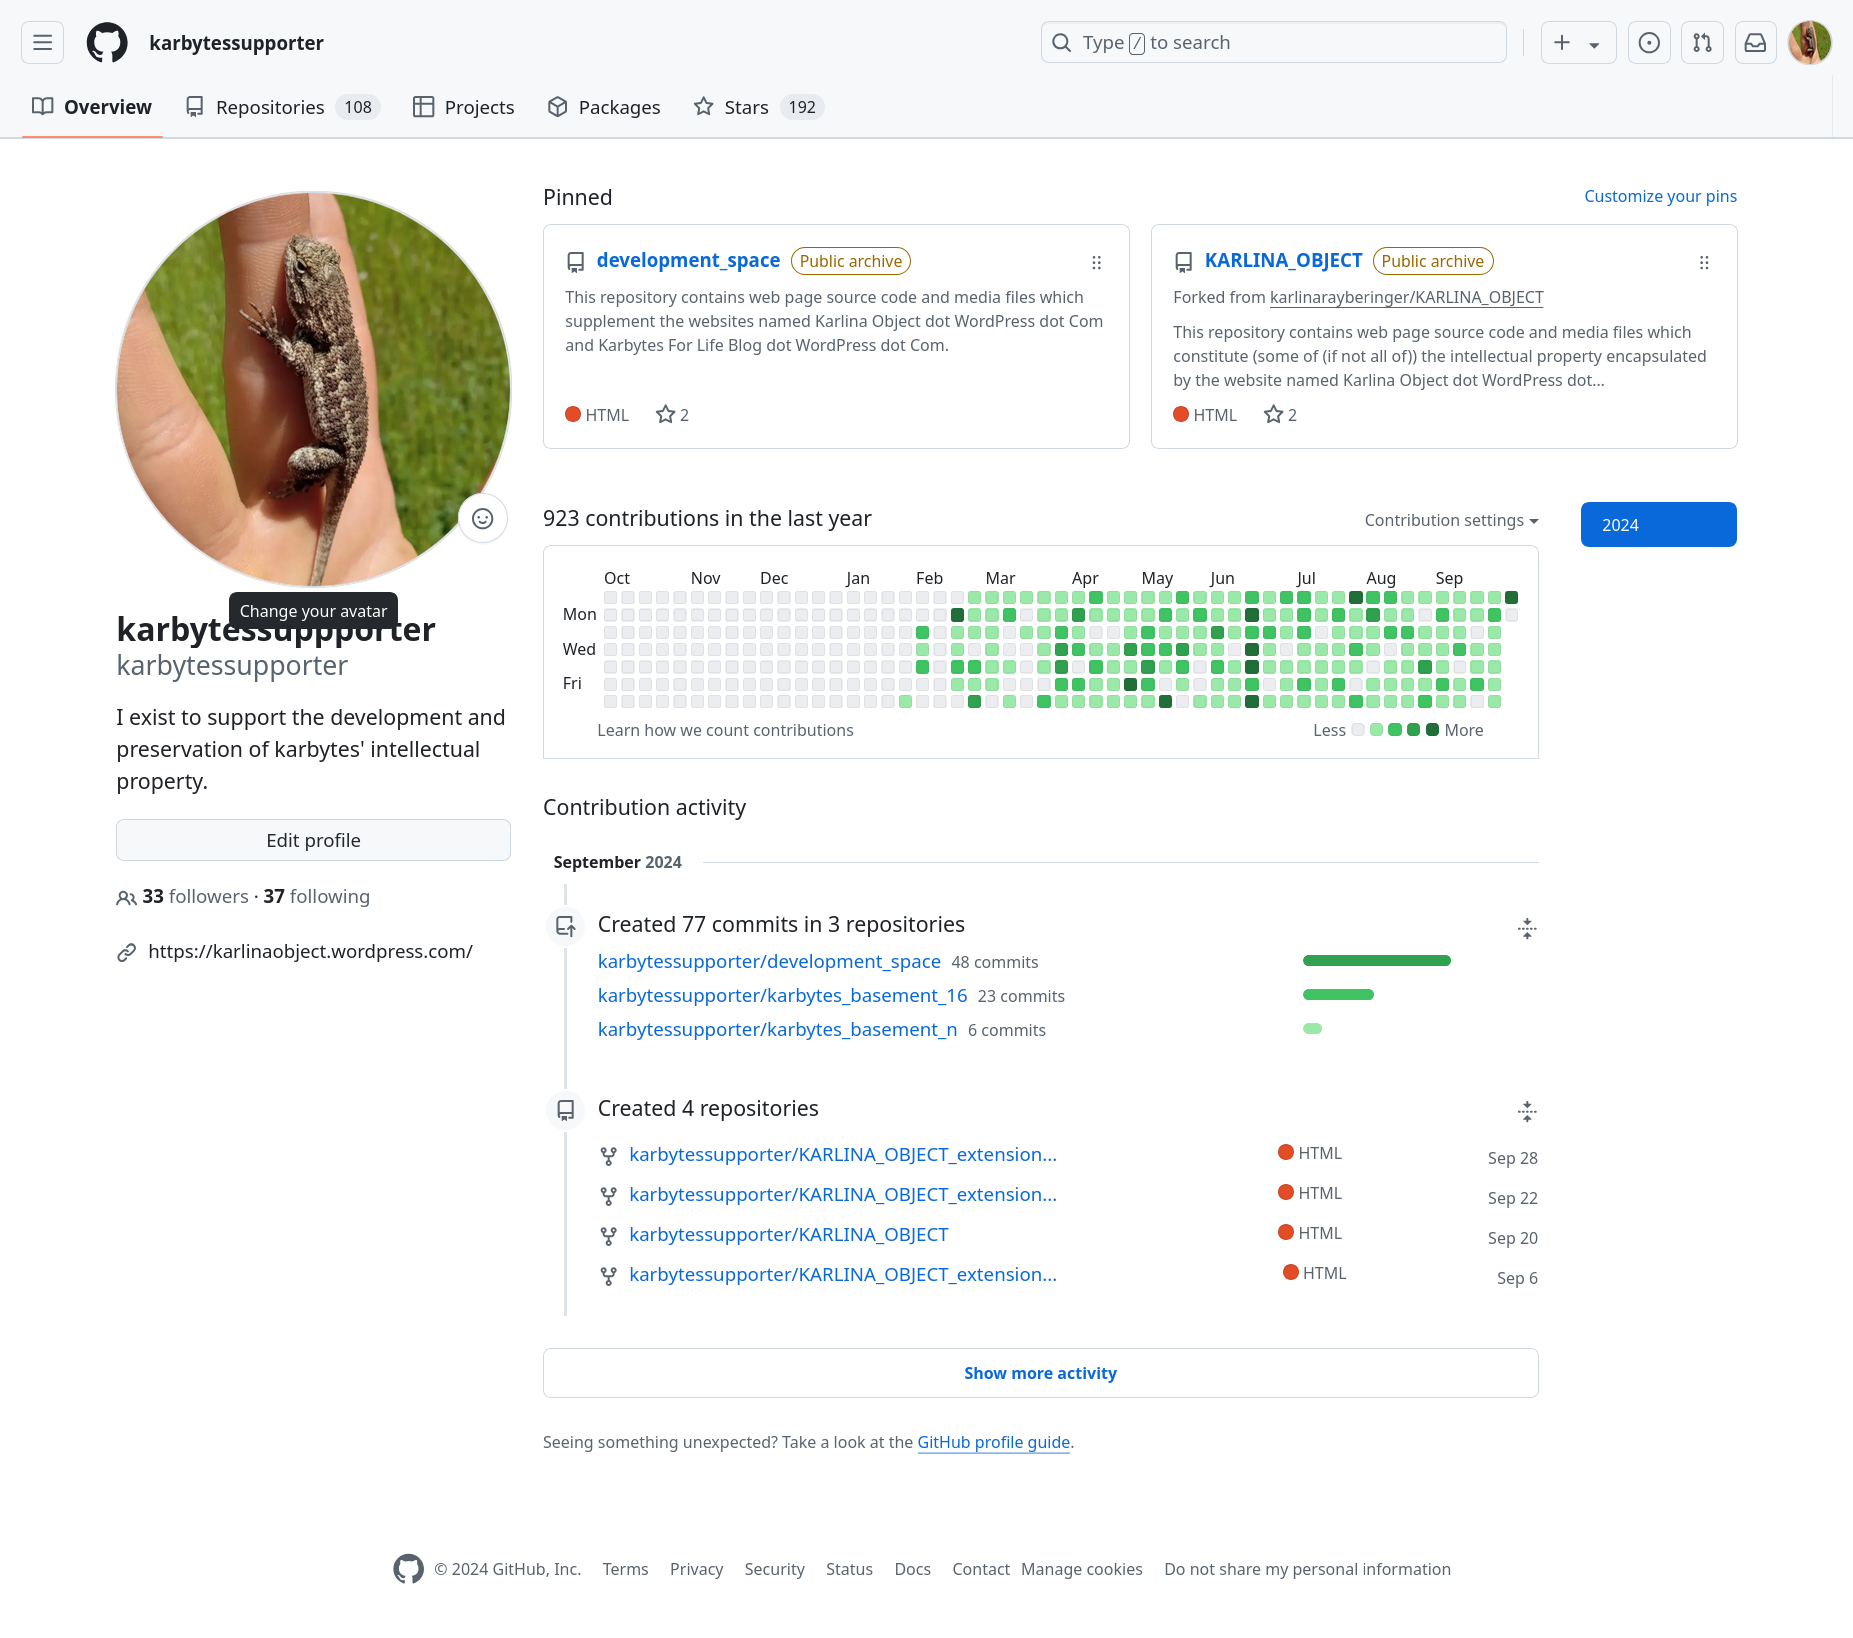Open karbytessupporter/development_space activity link
The image size is (1853, 1638).
769,962
